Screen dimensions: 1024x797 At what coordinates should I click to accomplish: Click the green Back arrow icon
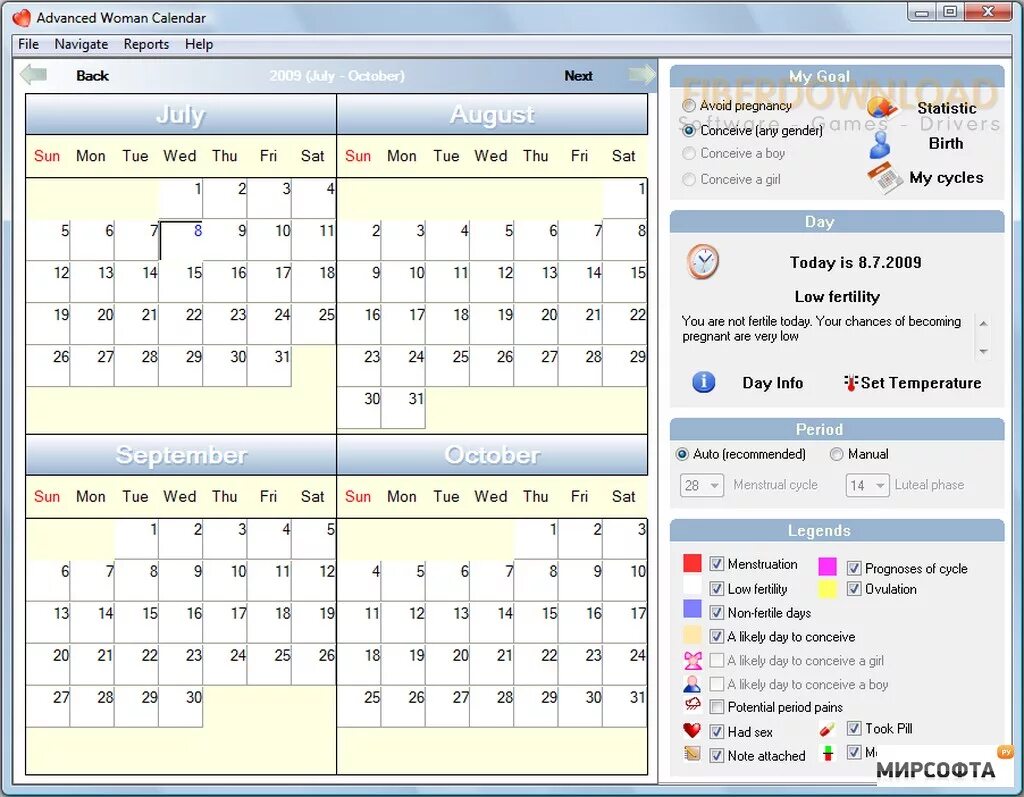[33, 75]
